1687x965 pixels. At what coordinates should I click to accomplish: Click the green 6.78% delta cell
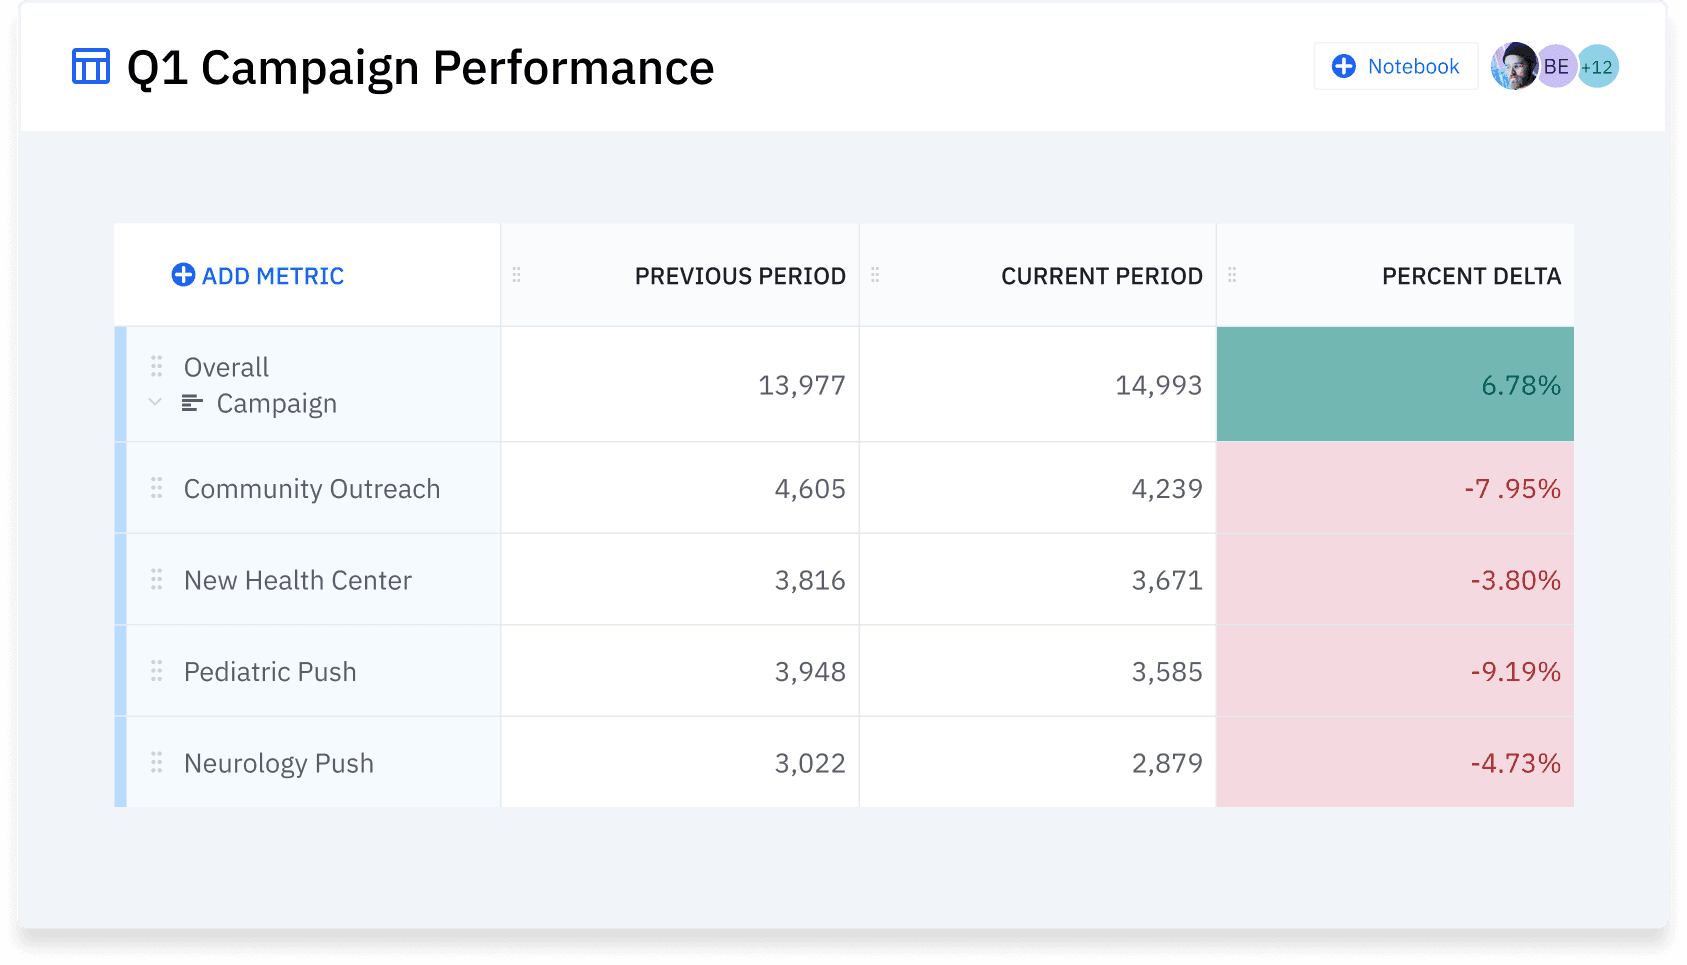pos(1395,385)
